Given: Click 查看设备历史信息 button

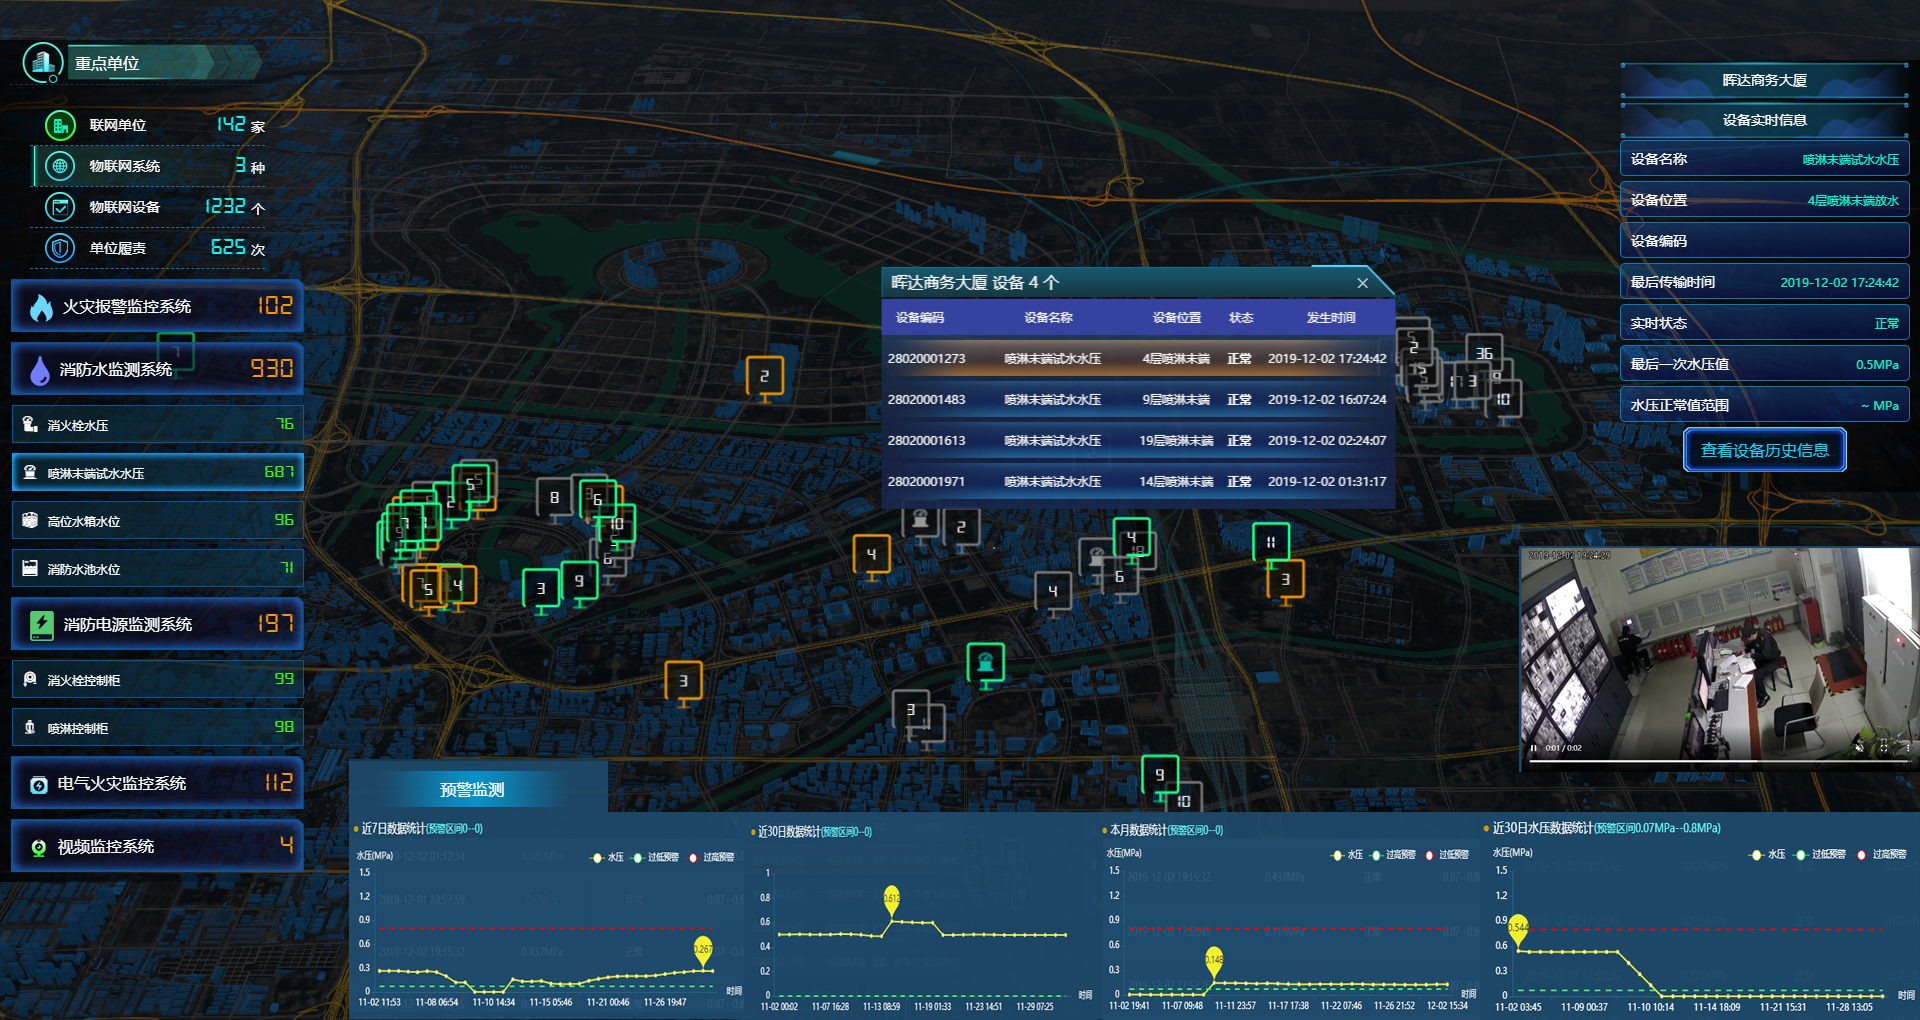Looking at the screenshot, I should click(1764, 451).
